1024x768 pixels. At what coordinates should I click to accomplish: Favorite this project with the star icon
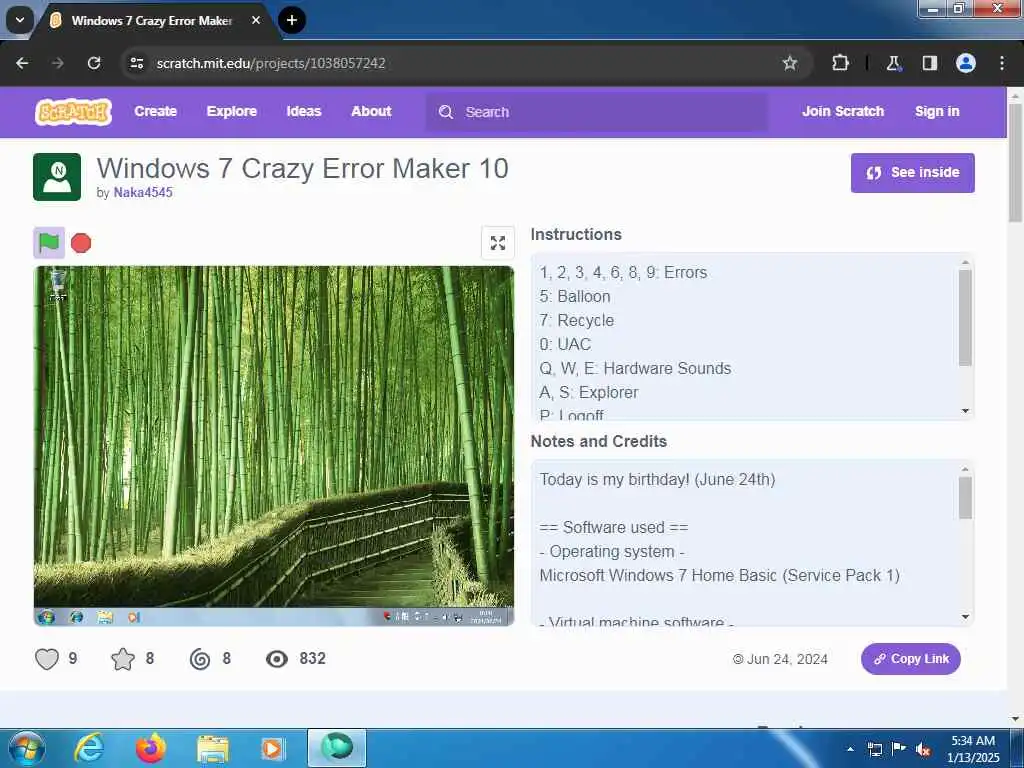pos(123,658)
